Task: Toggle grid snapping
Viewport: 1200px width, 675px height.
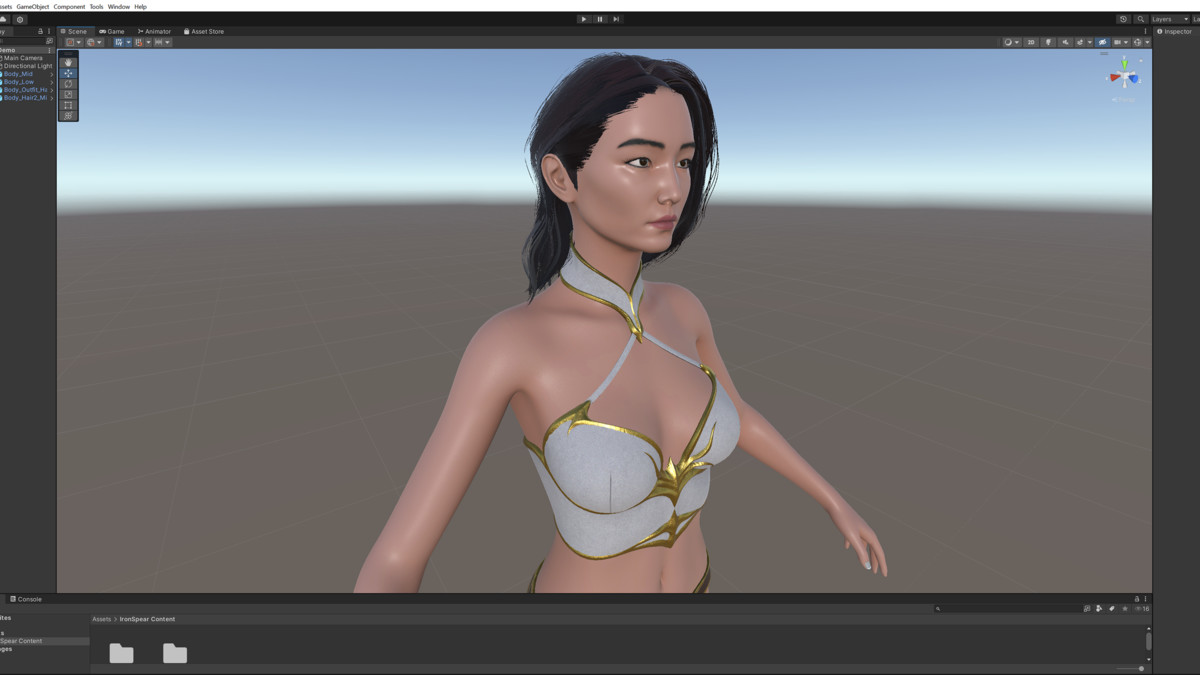Action: (139, 42)
